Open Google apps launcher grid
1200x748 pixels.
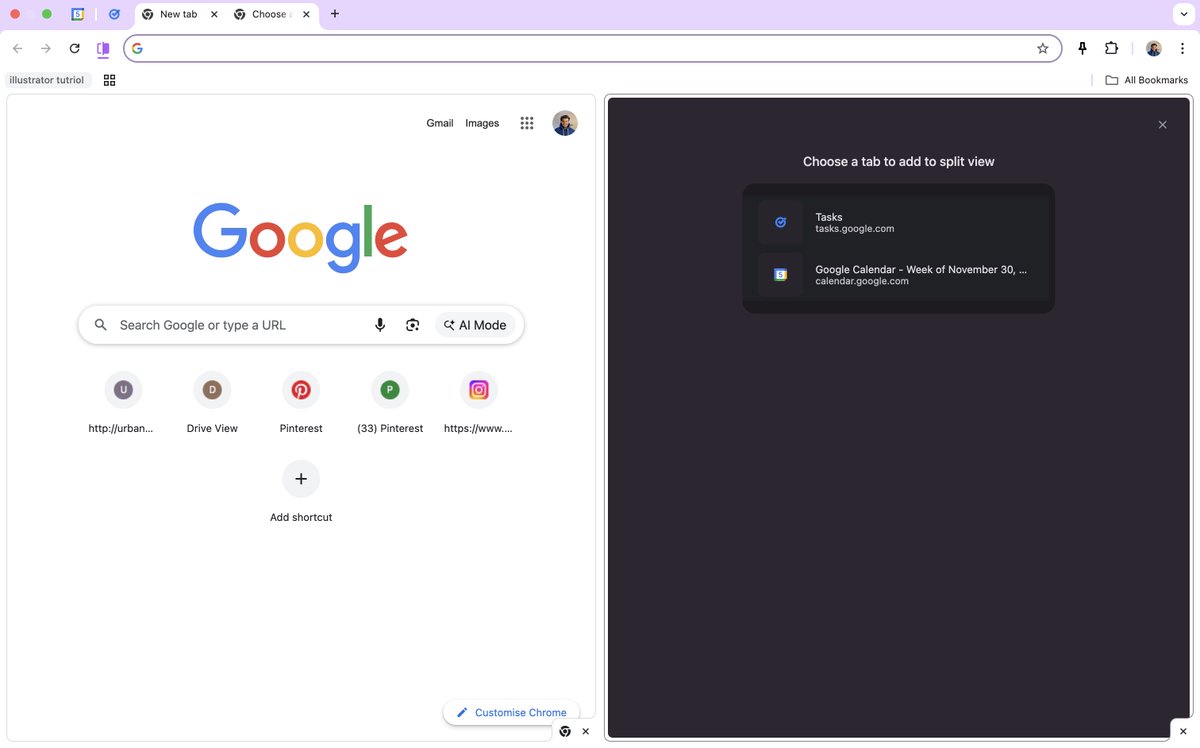527,123
